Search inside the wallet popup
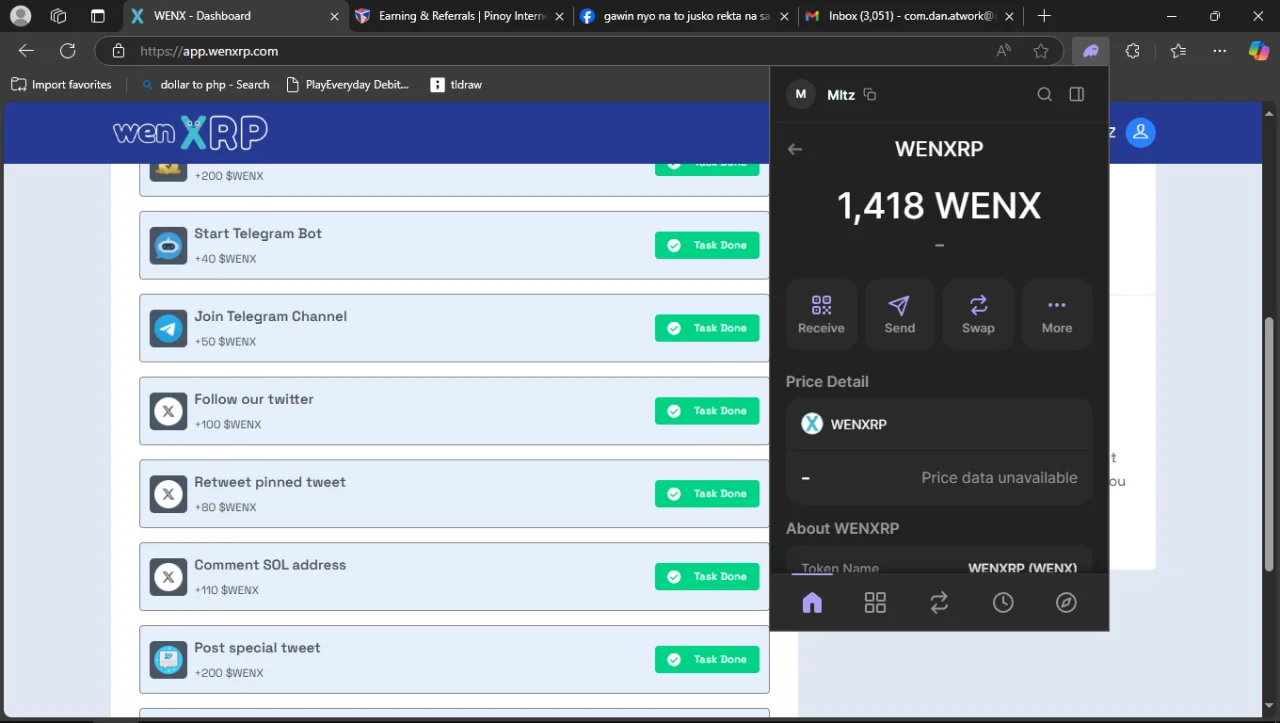1280x723 pixels. click(x=1044, y=94)
